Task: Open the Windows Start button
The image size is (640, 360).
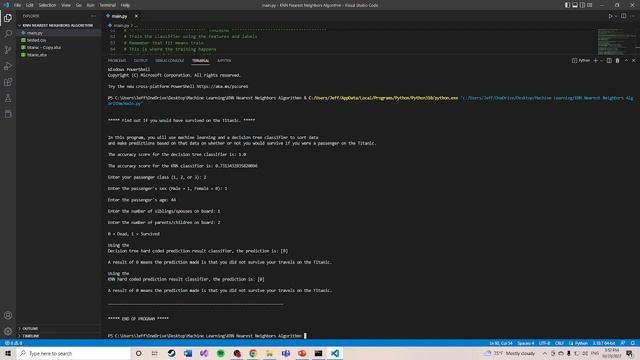Action: [x=8, y=353]
